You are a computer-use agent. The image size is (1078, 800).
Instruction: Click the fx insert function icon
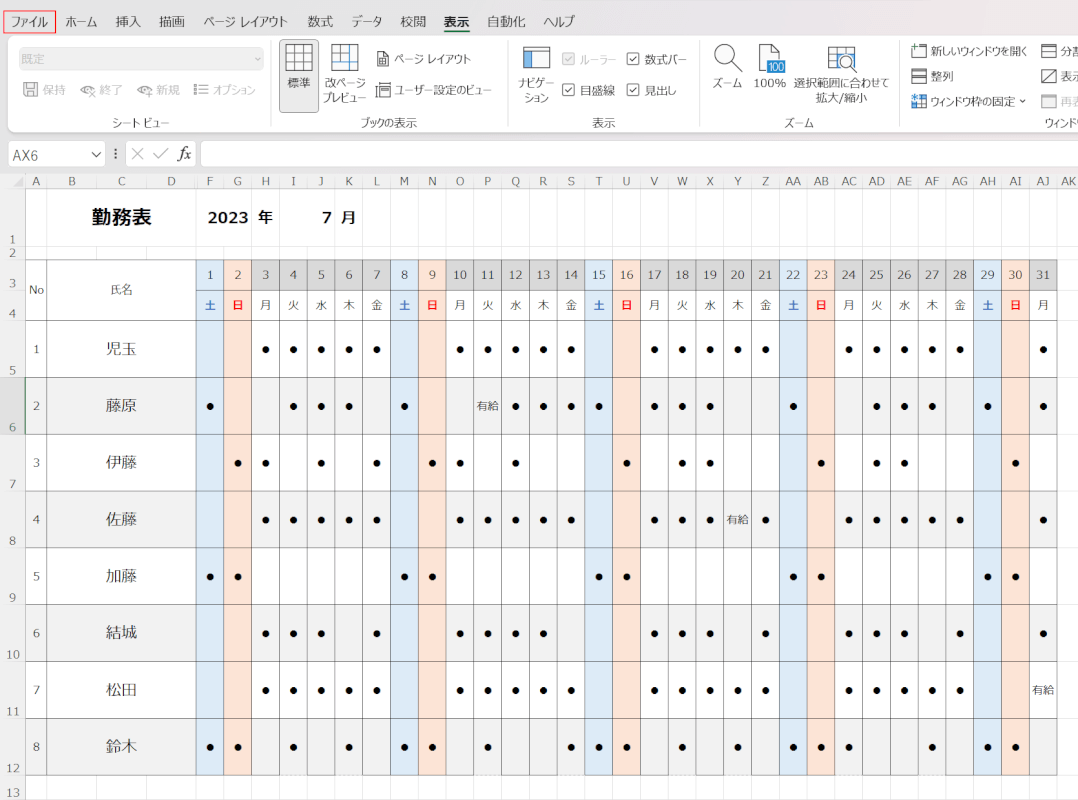pyautogui.click(x=184, y=154)
